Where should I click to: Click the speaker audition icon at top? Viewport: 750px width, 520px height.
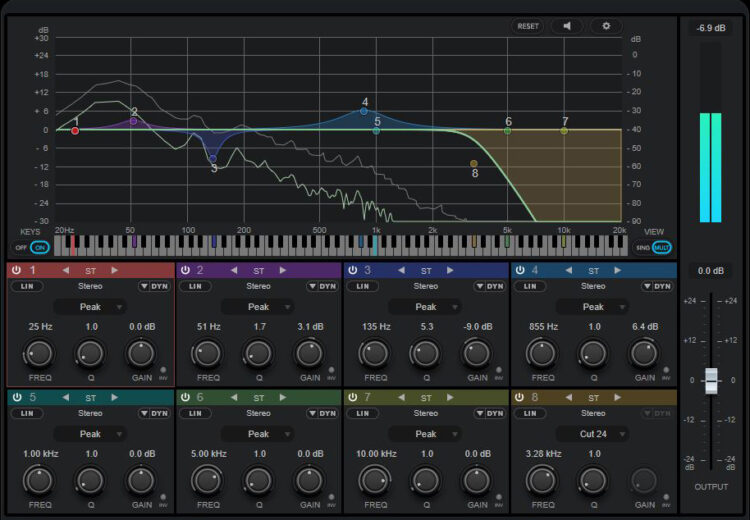(x=566, y=26)
